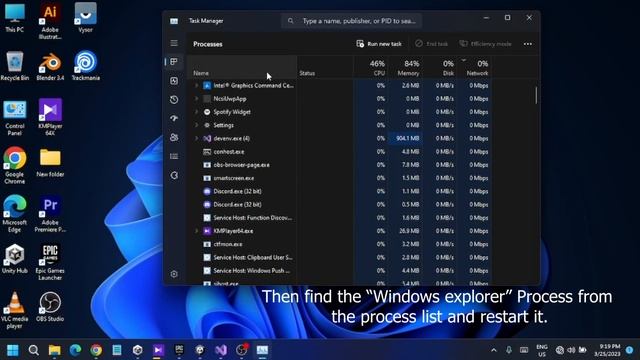Expand the Spotify Widget process group
This screenshot has width=640, height=360.
[196, 112]
